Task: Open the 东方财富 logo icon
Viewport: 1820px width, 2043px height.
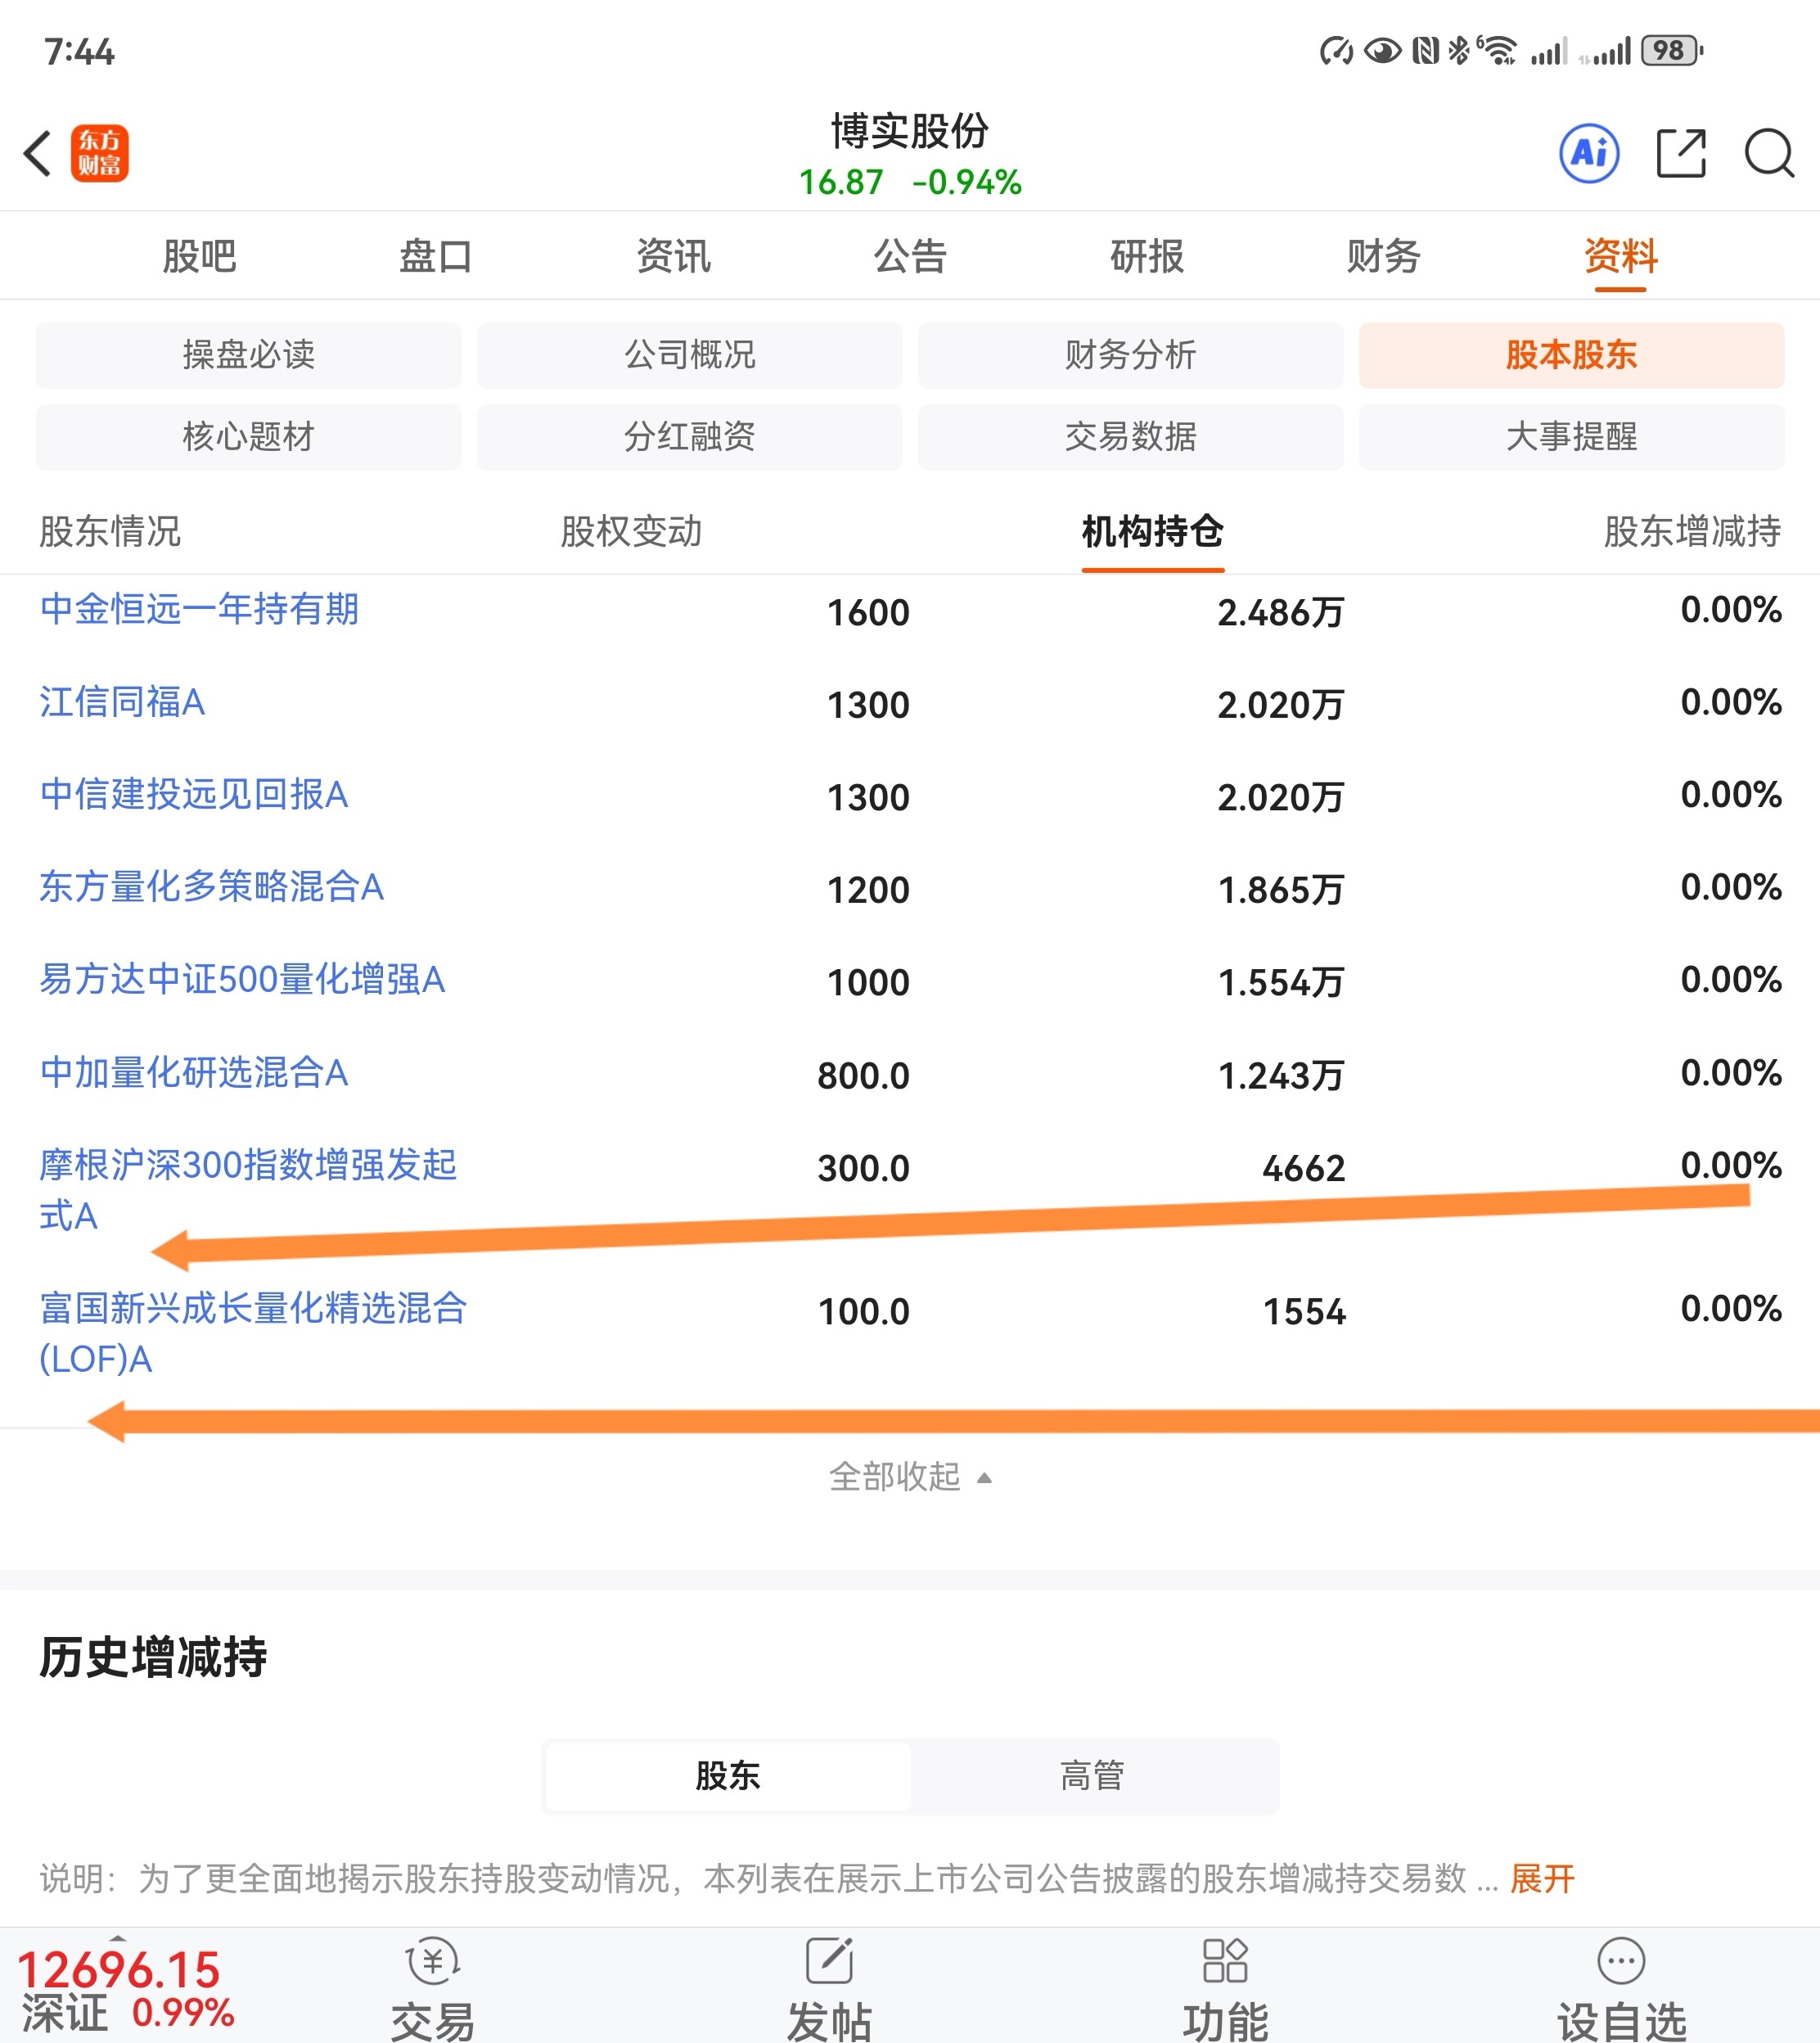Action: click(x=99, y=153)
